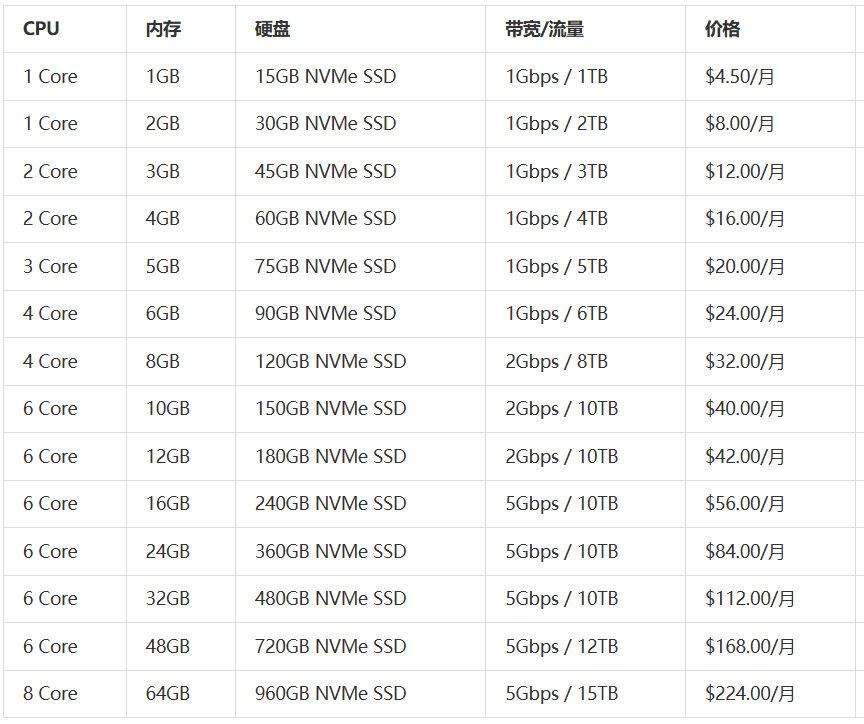The image size is (864, 724).
Task: Select the 240GB NVMe SSD cell
Action: pyautogui.click(x=330, y=504)
